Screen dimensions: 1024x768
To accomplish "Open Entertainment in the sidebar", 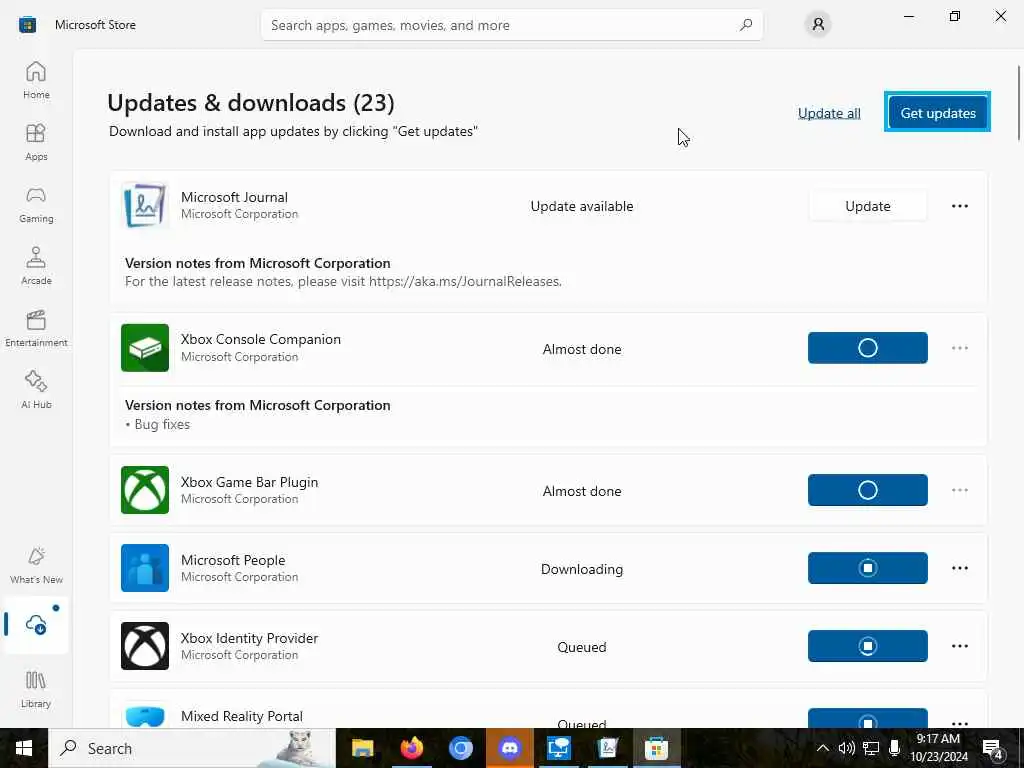I will [36, 328].
